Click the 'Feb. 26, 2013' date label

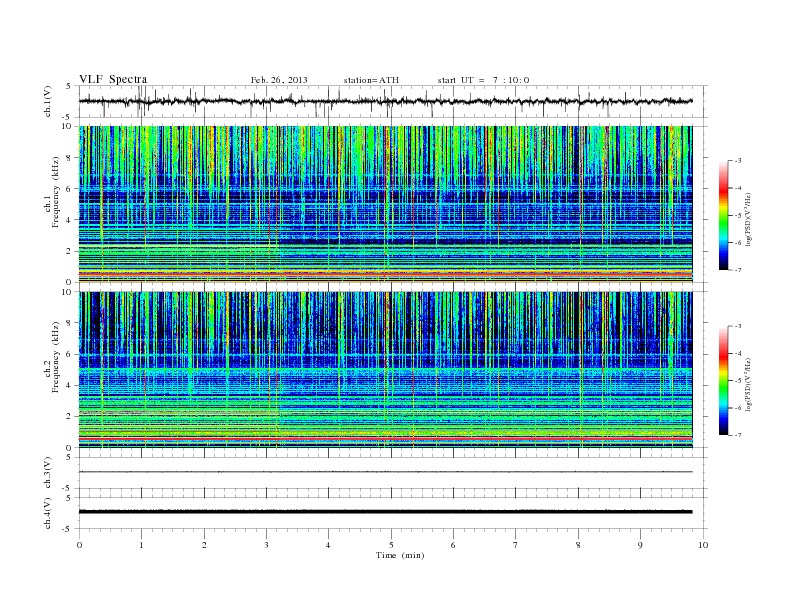279,80
